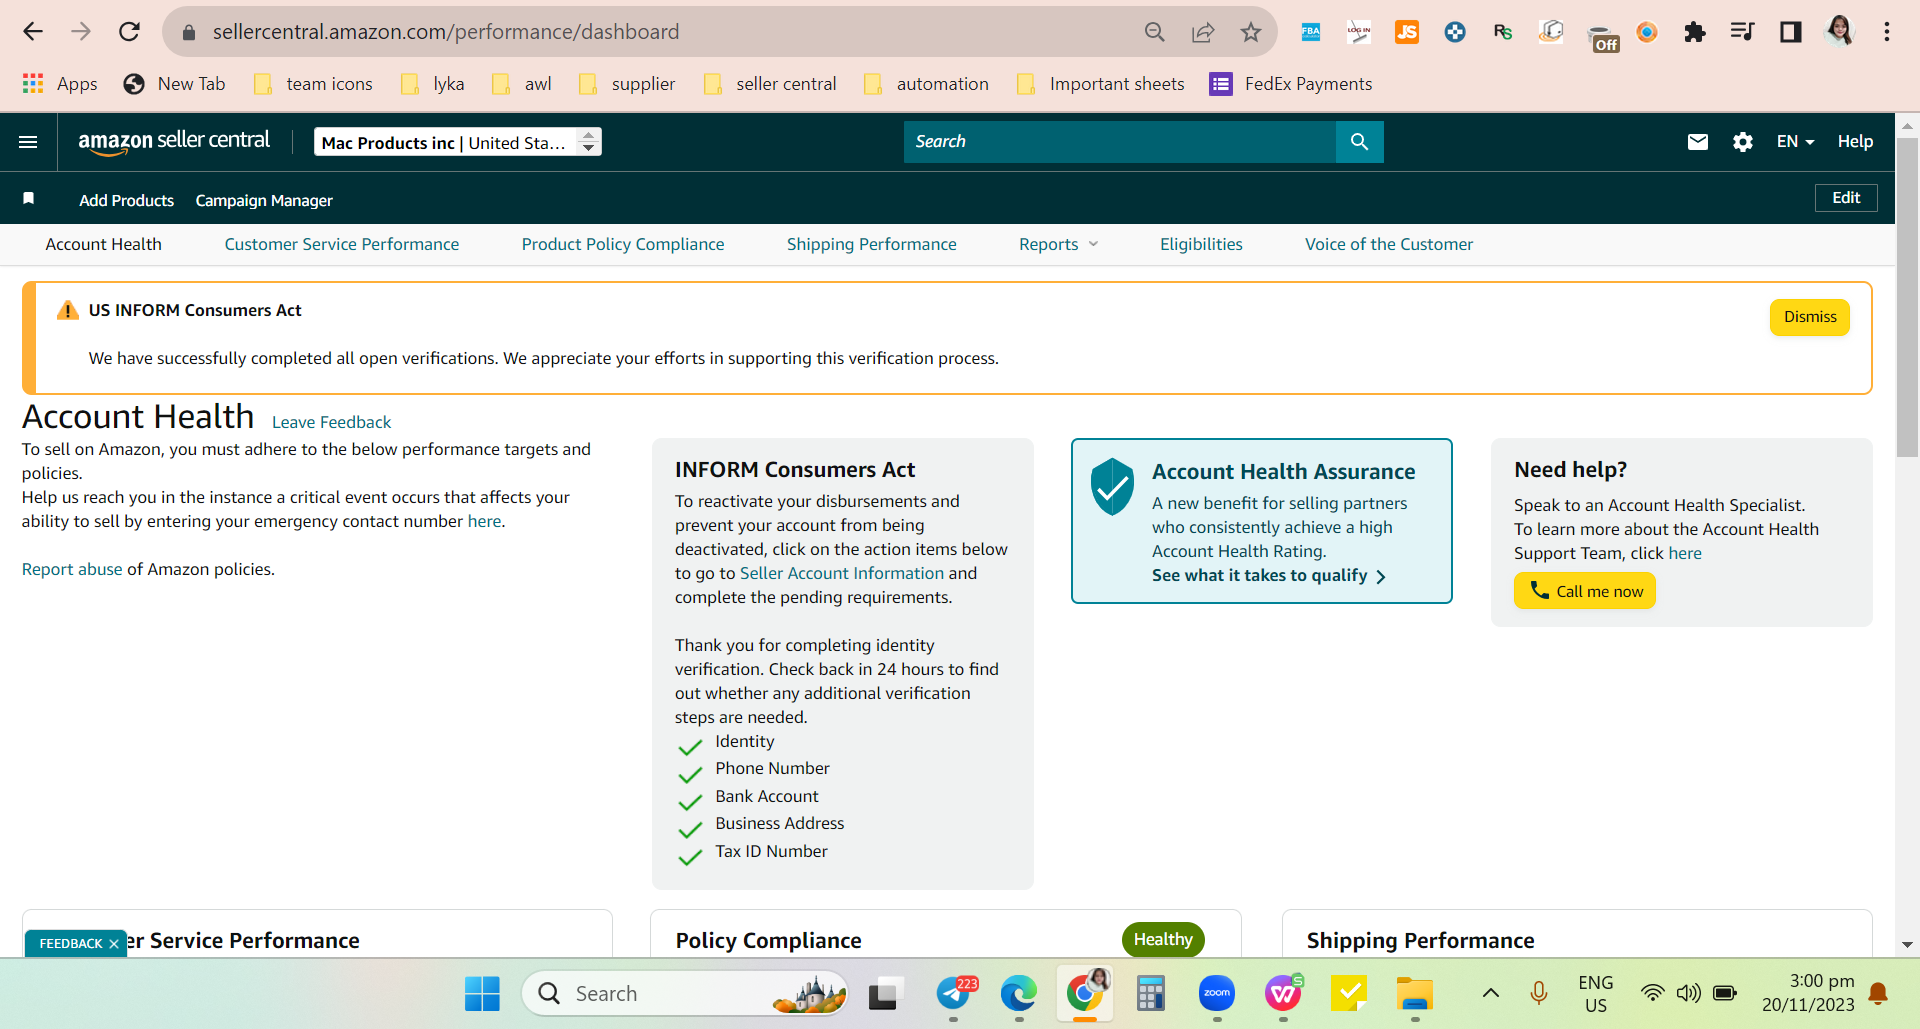Click the bookmark flag icon in favorites bar
The image size is (1920, 1029).
29,199
